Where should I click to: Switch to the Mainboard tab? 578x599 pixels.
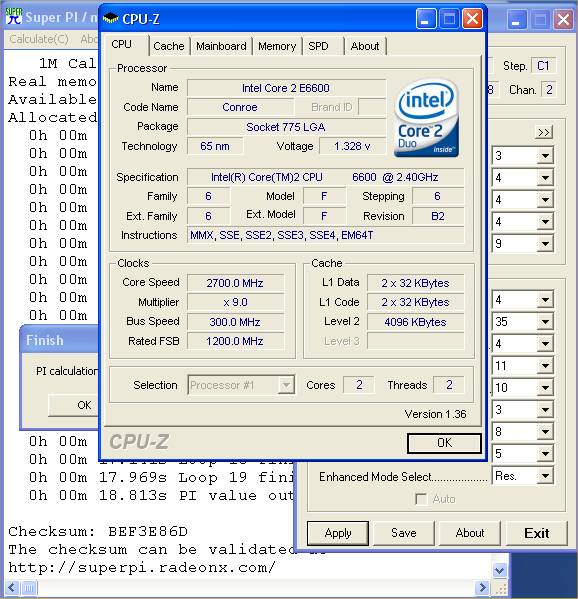(x=221, y=46)
